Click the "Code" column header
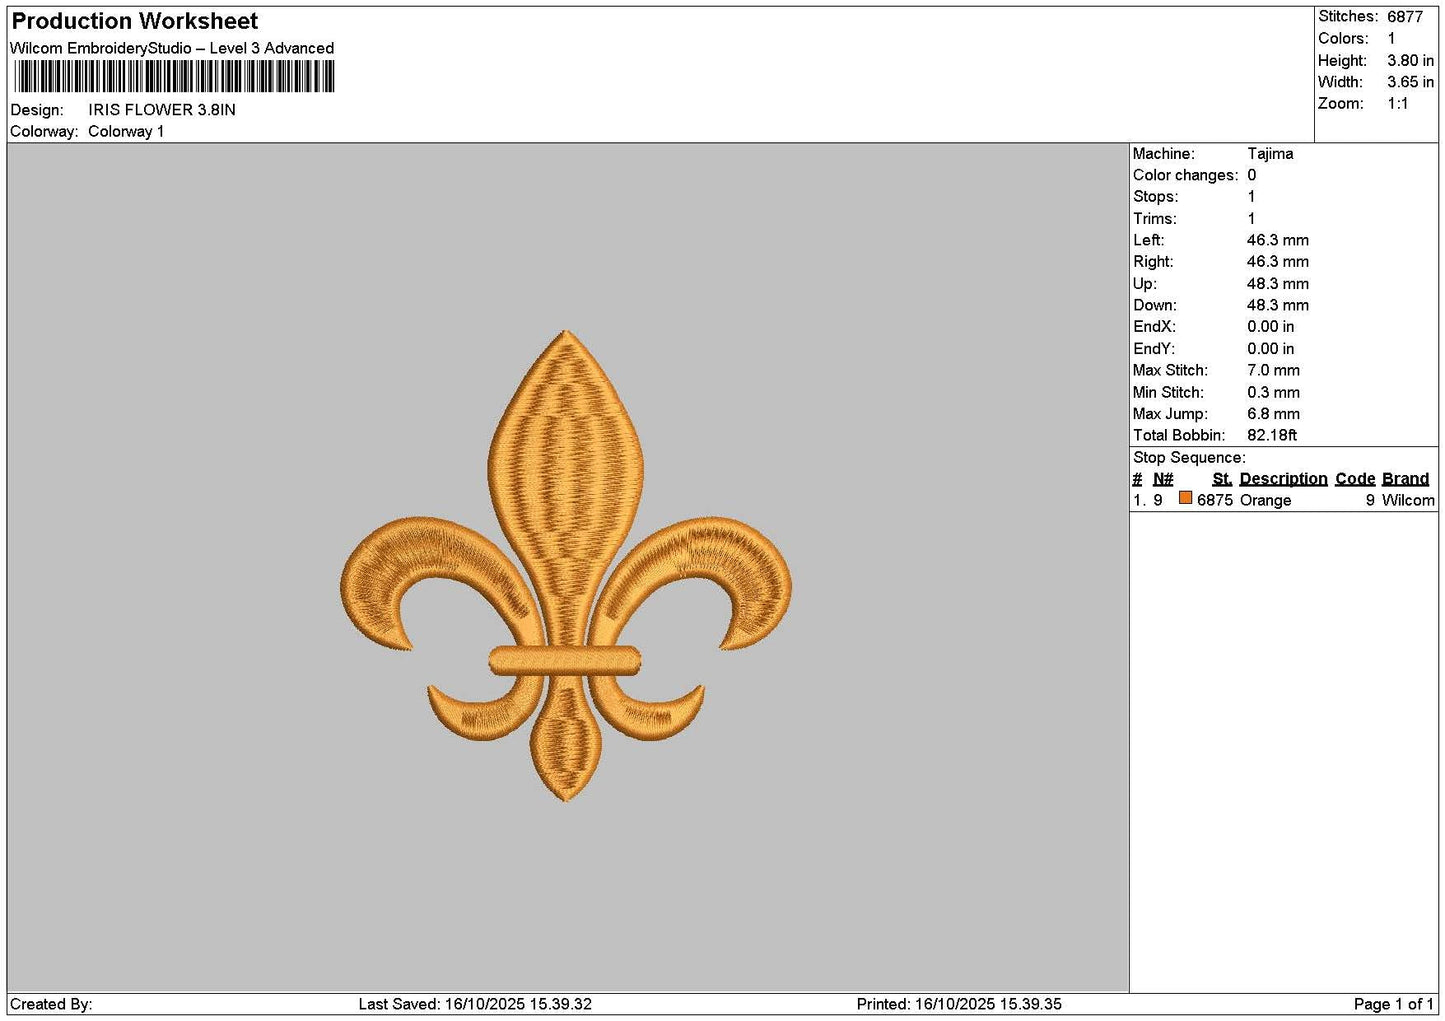 coord(1355,479)
